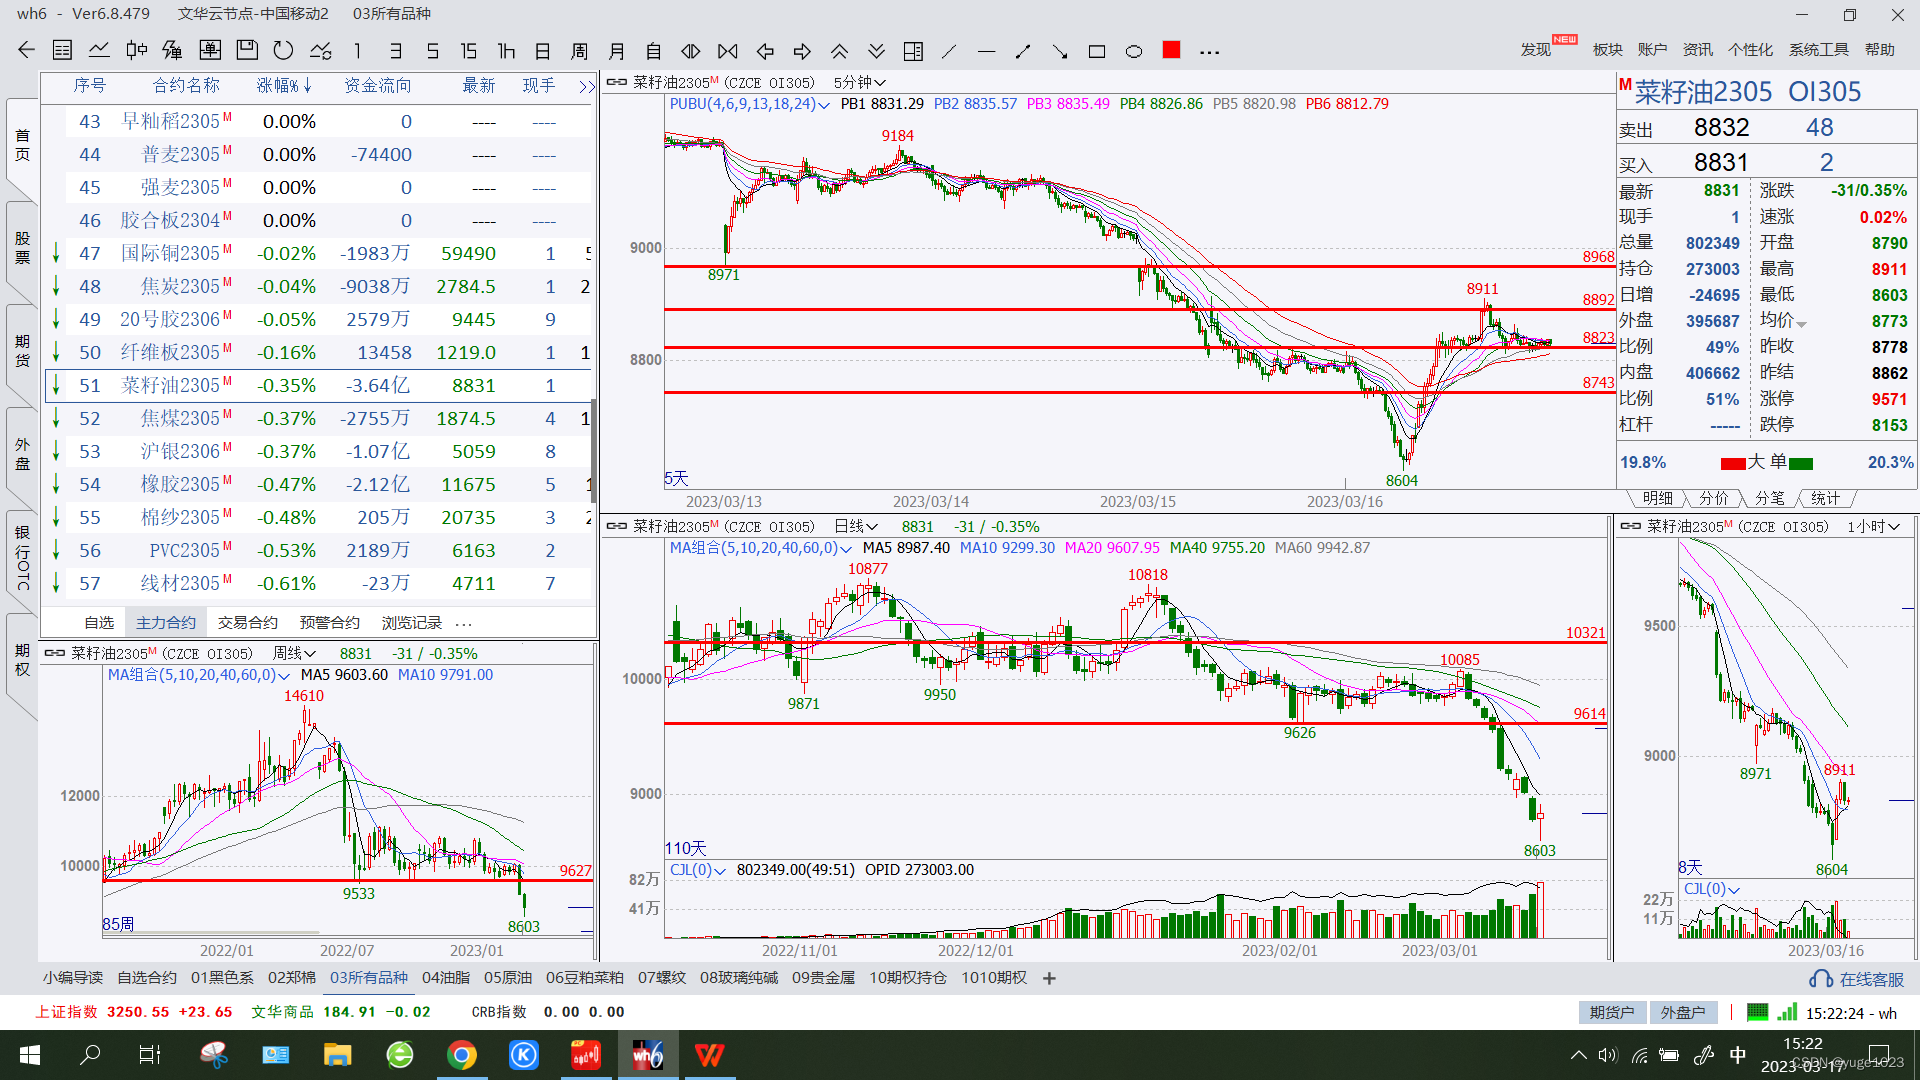Sort by 涨幅% column header
Viewport: 1920px width, 1080px height.
(284, 86)
